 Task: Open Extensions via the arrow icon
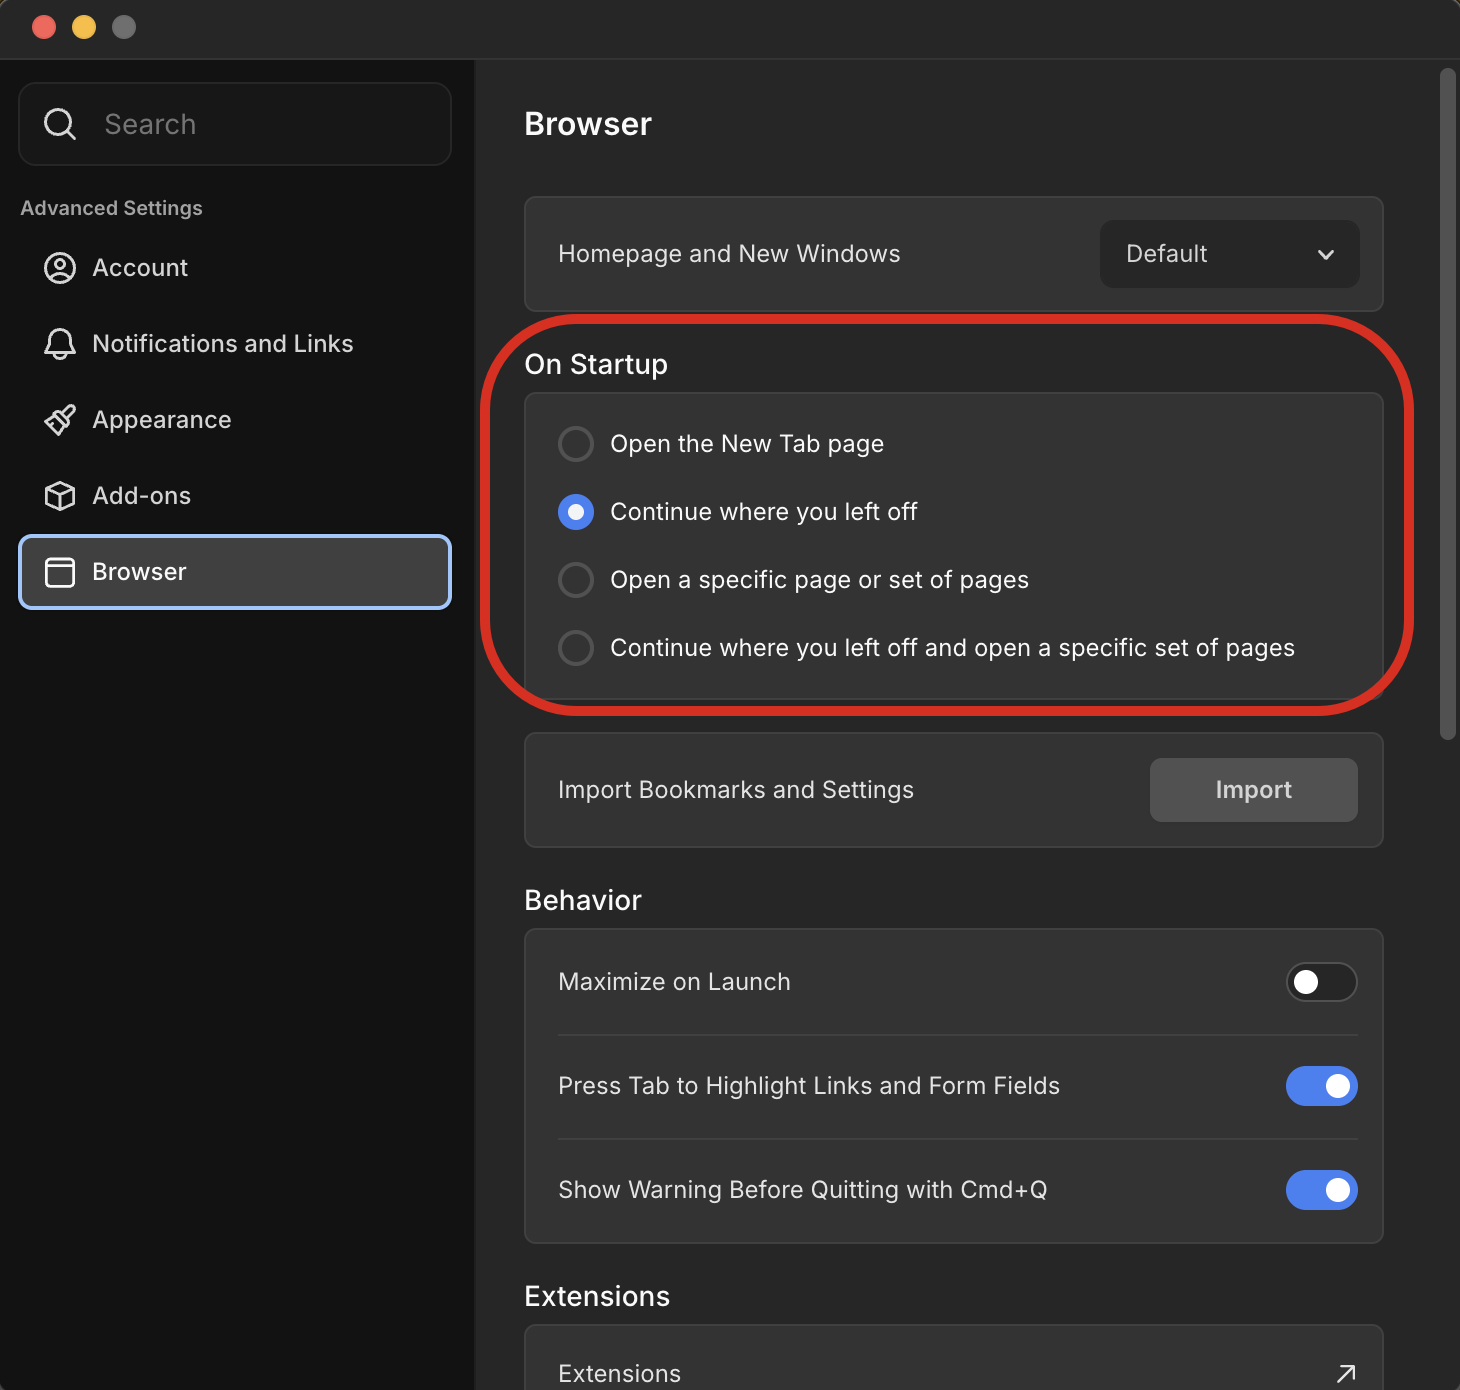(1346, 1373)
